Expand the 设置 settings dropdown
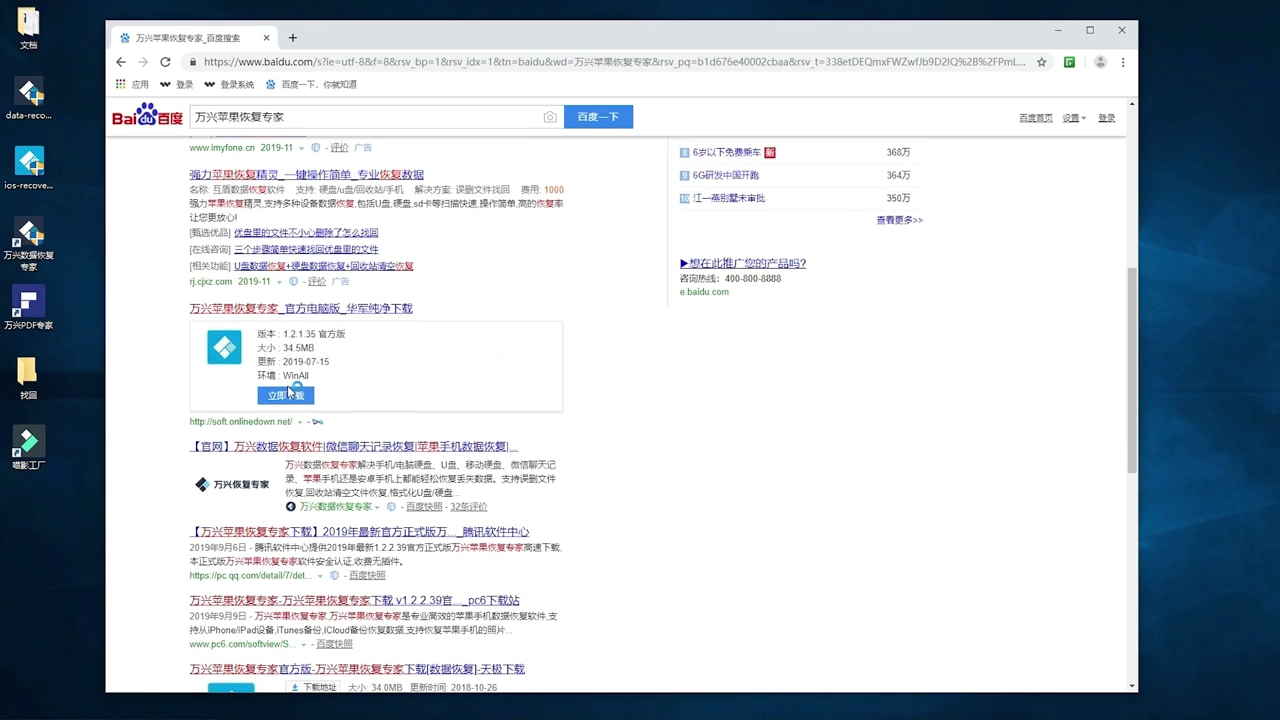 (x=1071, y=117)
